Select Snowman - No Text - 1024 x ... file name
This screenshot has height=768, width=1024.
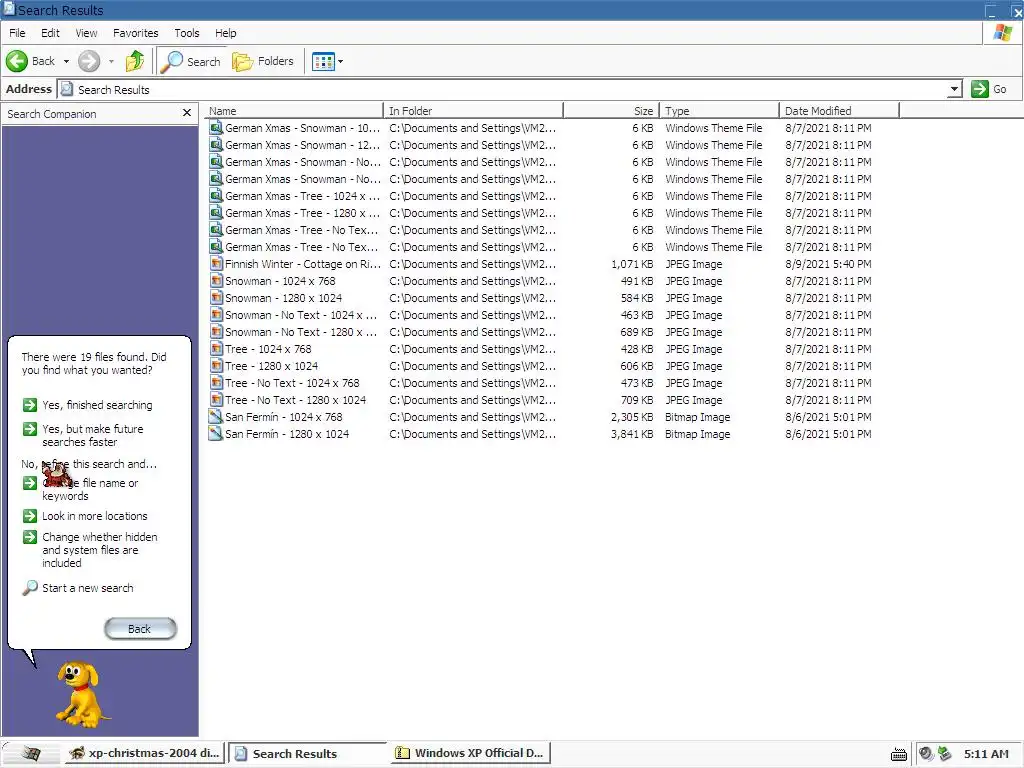(300, 315)
